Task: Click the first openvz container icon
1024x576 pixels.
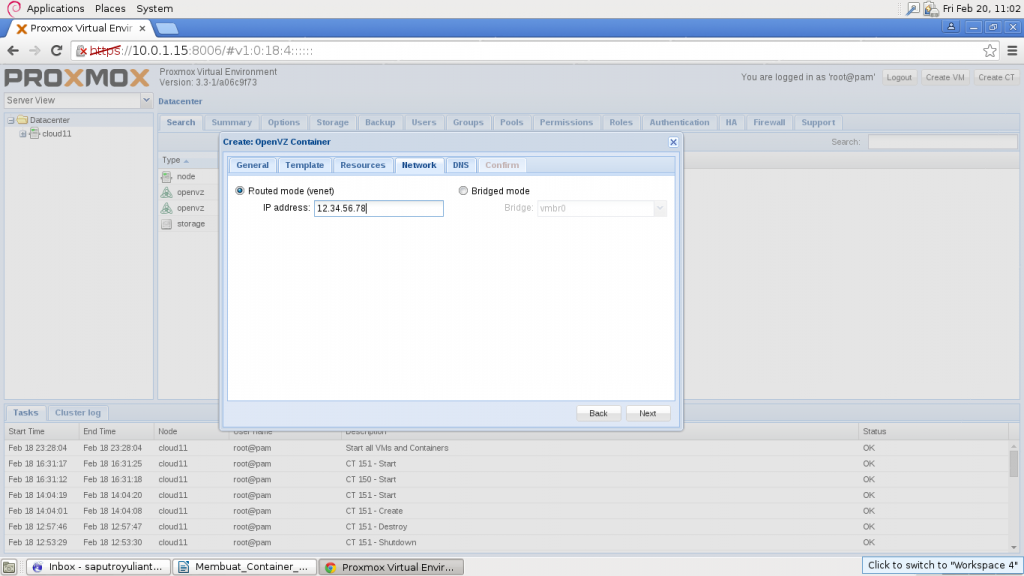Action: click(167, 193)
